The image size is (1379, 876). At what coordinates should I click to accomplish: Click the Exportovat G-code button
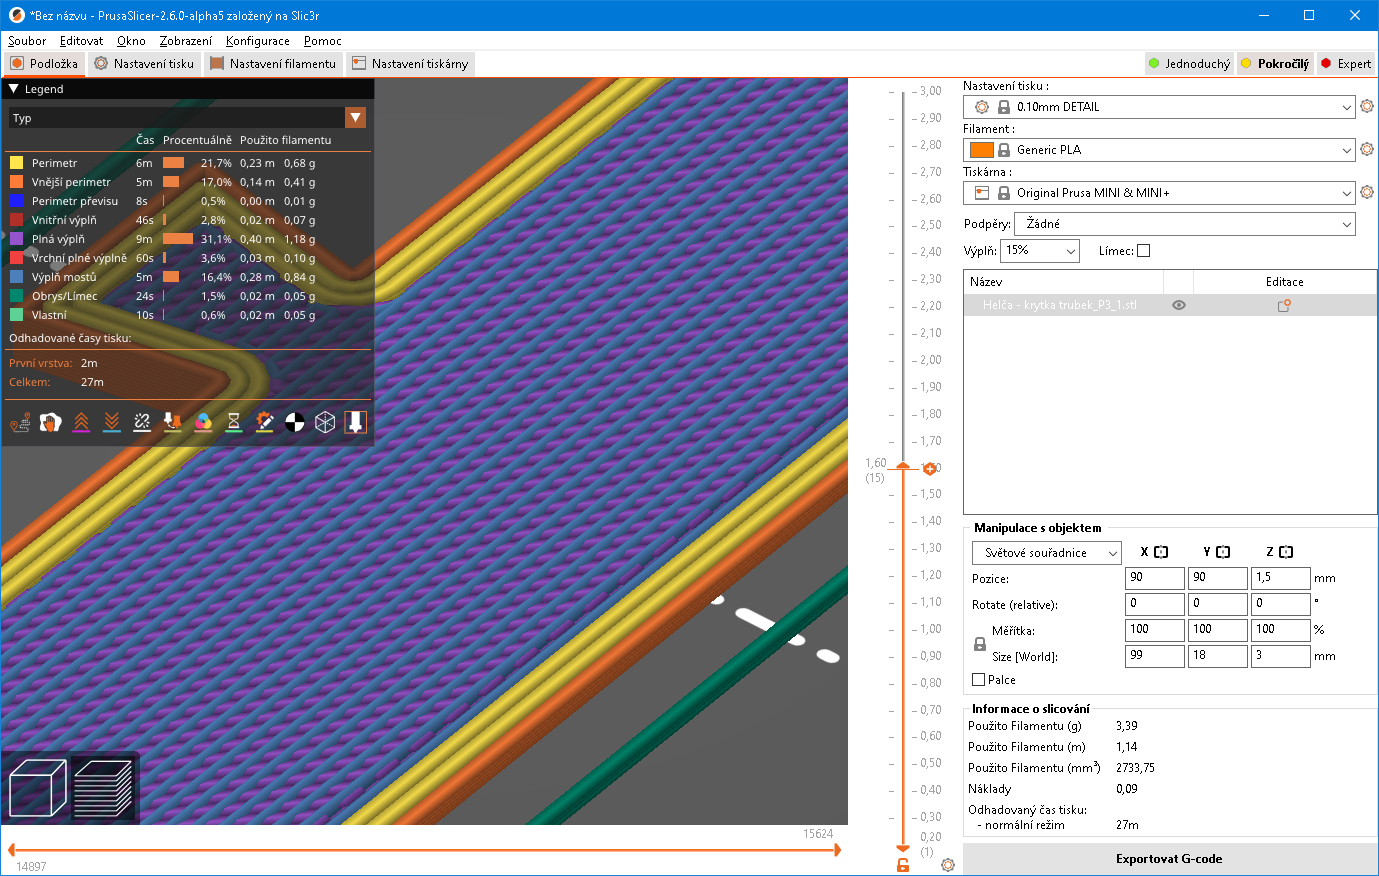click(x=1170, y=858)
